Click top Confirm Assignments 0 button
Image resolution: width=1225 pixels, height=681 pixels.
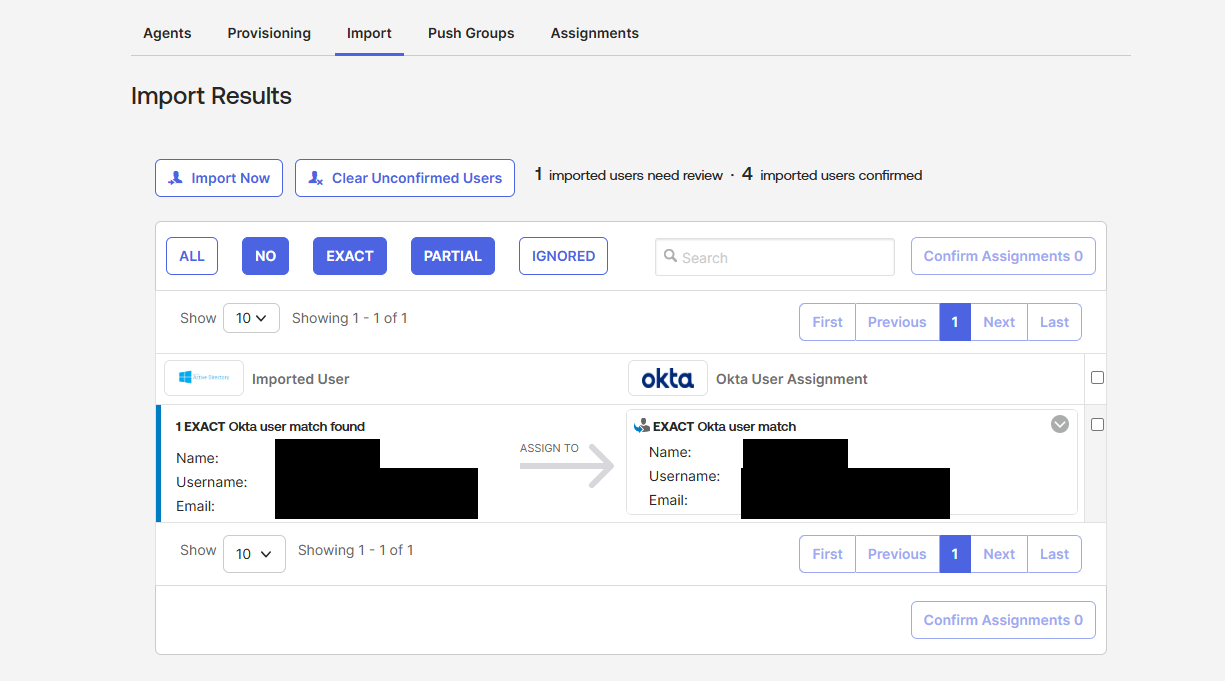point(1003,256)
